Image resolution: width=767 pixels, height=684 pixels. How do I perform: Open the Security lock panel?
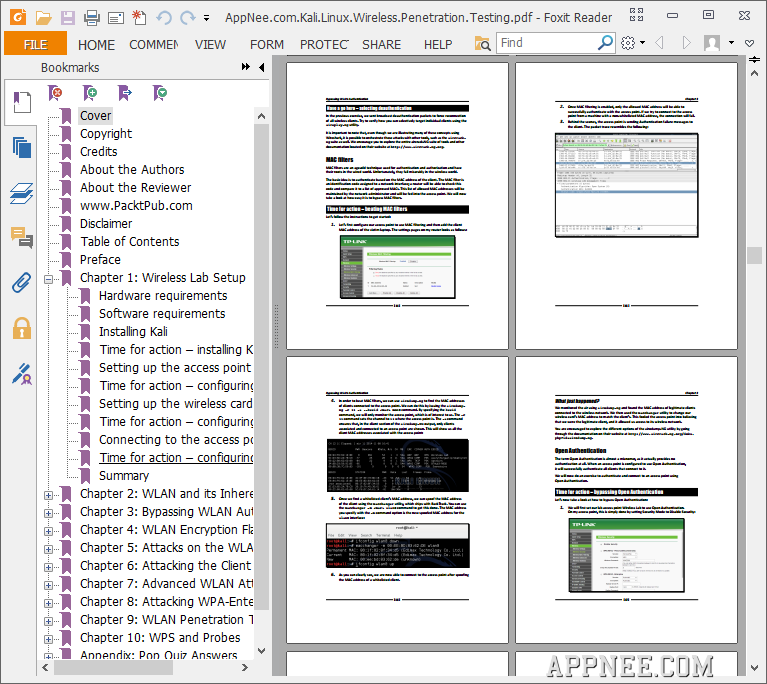click(x=22, y=328)
